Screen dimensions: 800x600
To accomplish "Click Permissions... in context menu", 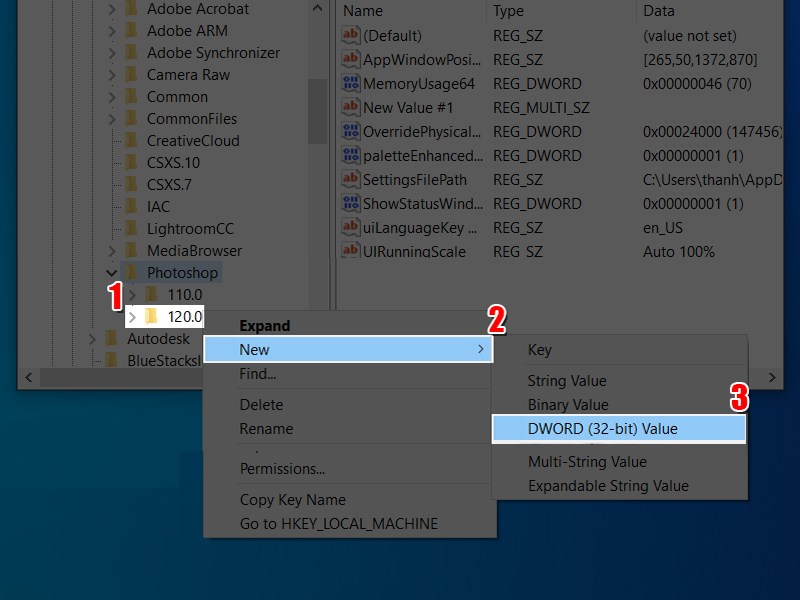I will tap(282, 469).
